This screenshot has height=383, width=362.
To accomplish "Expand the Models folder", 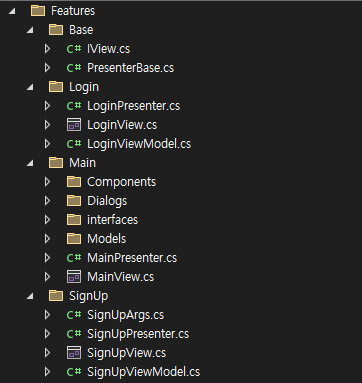I will click(47, 239).
